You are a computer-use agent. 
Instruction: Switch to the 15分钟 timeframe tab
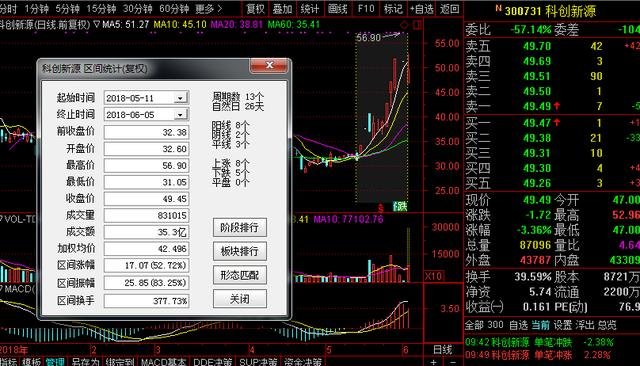pos(101,9)
